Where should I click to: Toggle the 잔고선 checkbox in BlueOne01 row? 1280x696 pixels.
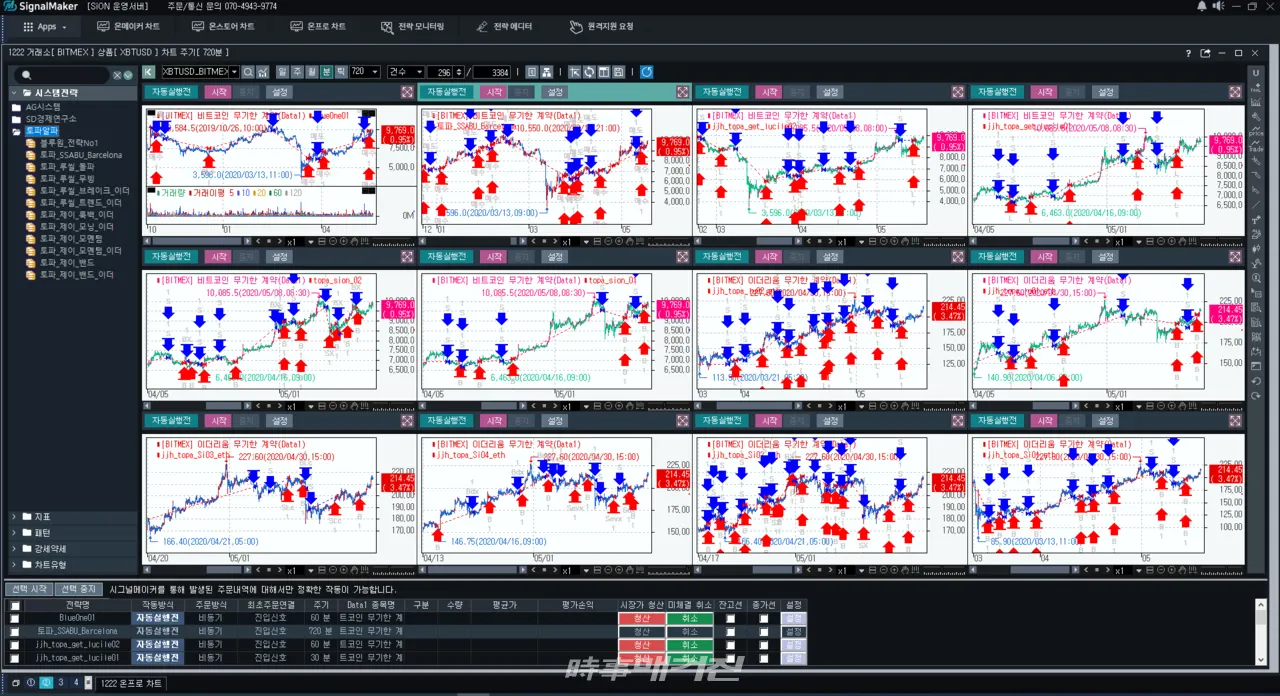(x=731, y=618)
